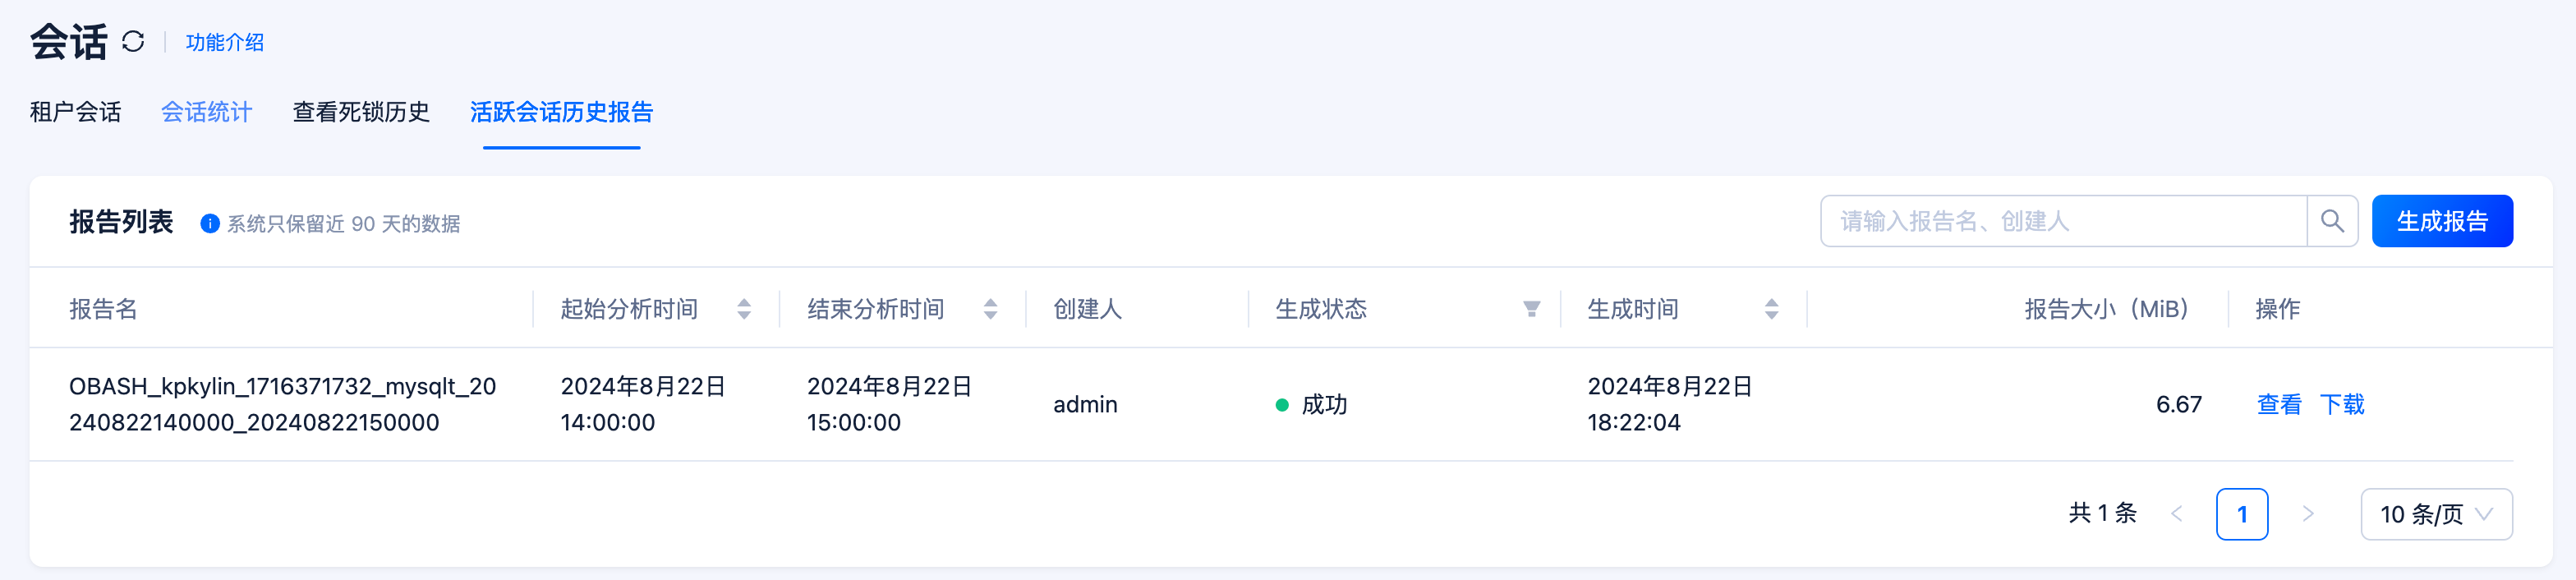This screenshot has width=2576, height=580.
Task: Focus the report name search field
Action: click(x=2062, y=221)
